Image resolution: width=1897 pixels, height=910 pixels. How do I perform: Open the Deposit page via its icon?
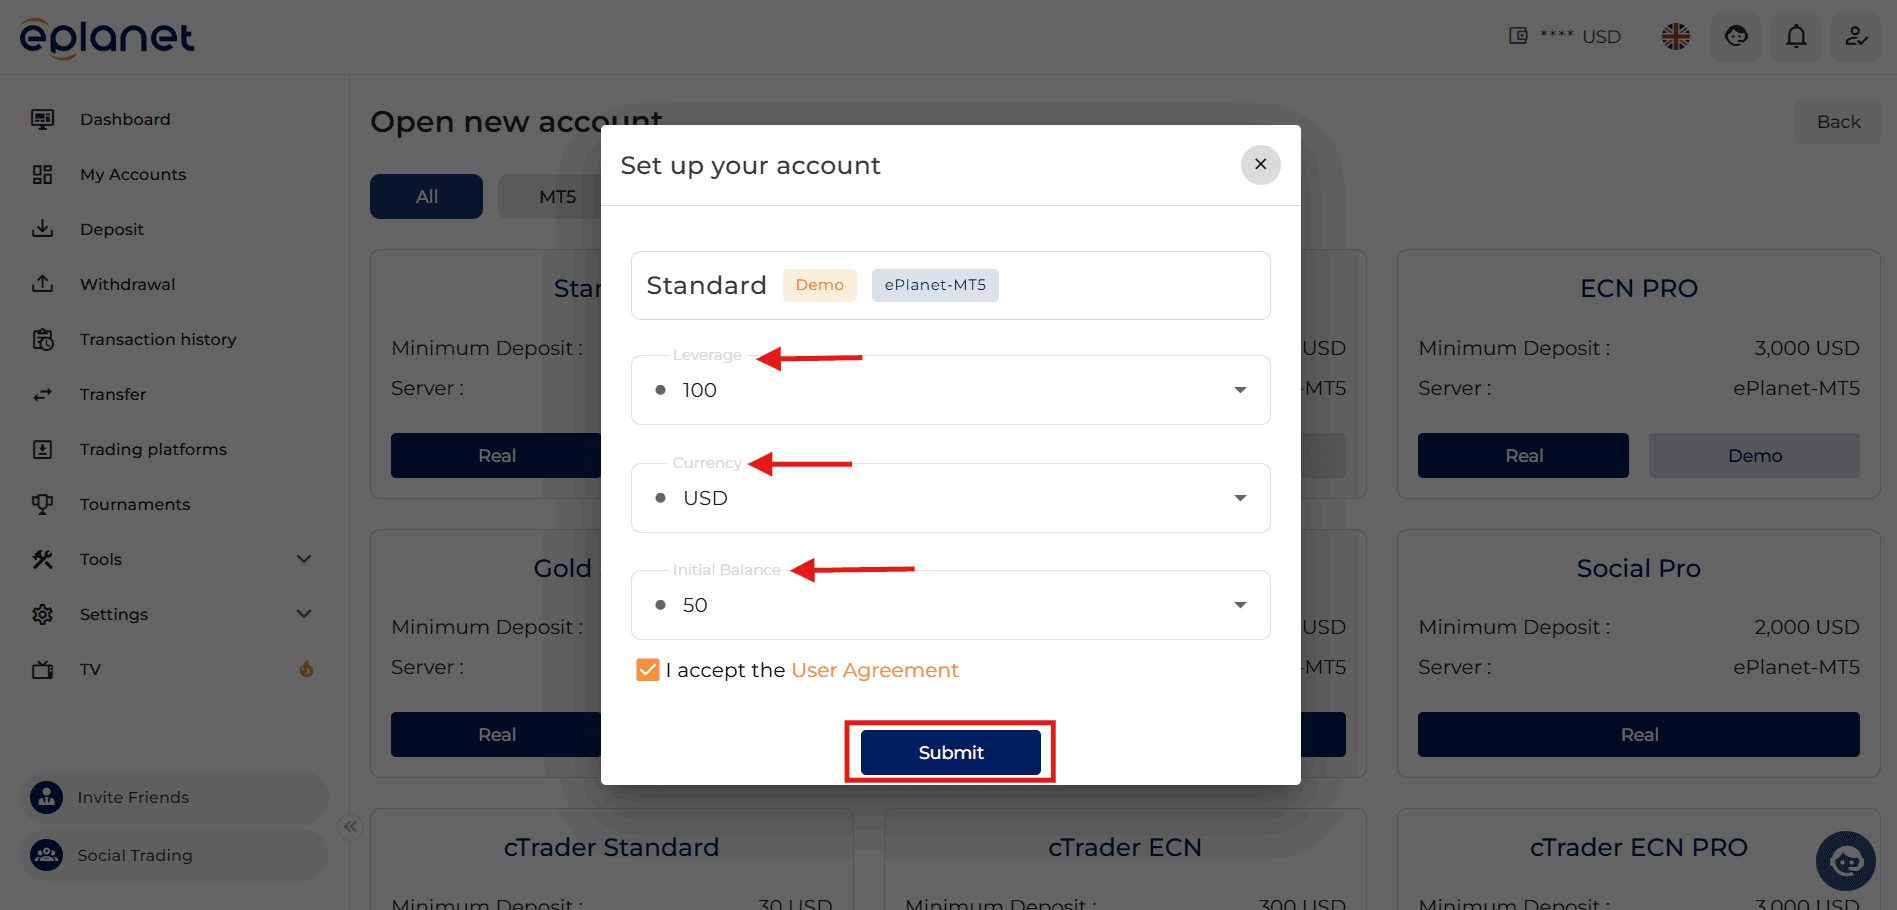coord(42,229)
